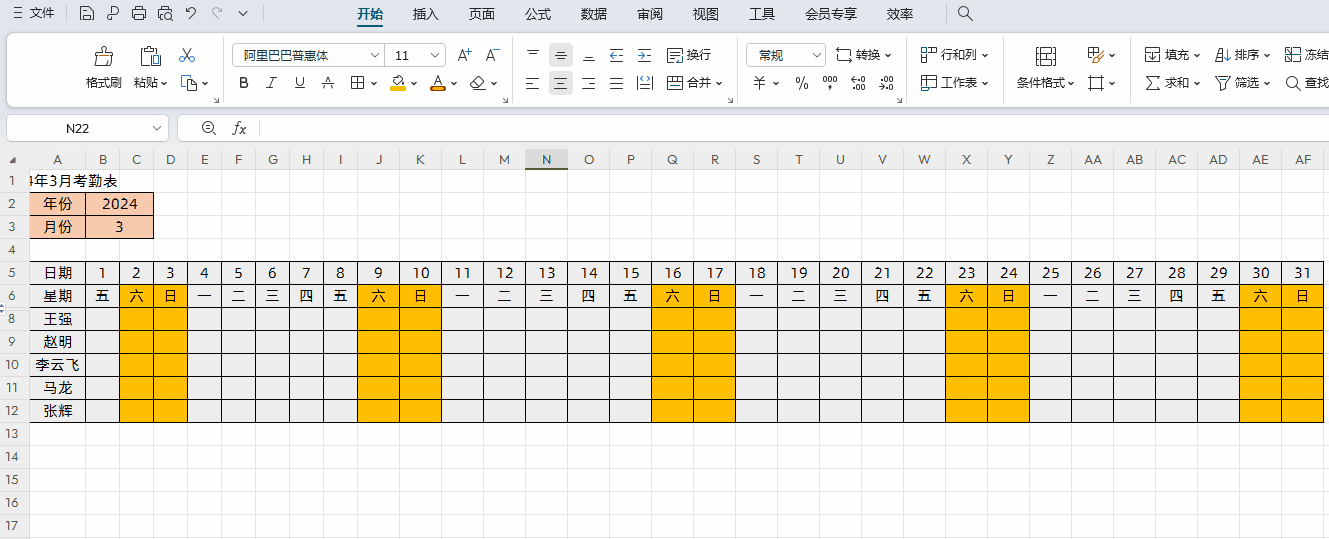The width and height of the screenshot is (1329, 539).
Task: Switch to the 公式 tab
Action: click(x=538, y=14)
